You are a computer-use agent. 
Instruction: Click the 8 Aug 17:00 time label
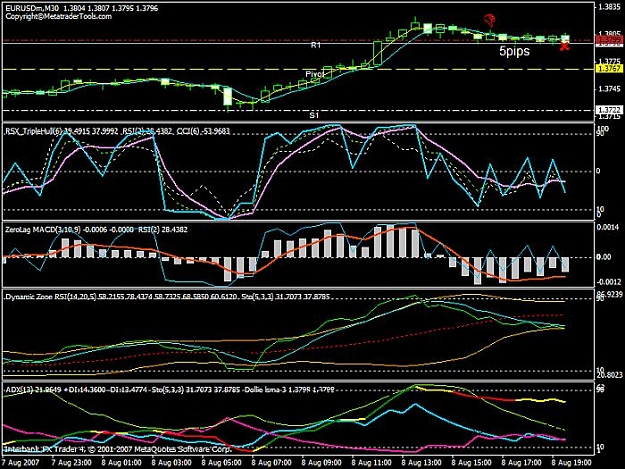[x=521, y=463]
